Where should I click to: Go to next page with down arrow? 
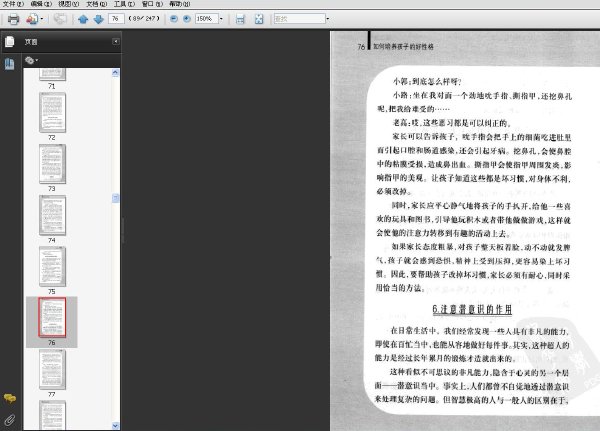(x=99, y=19)
